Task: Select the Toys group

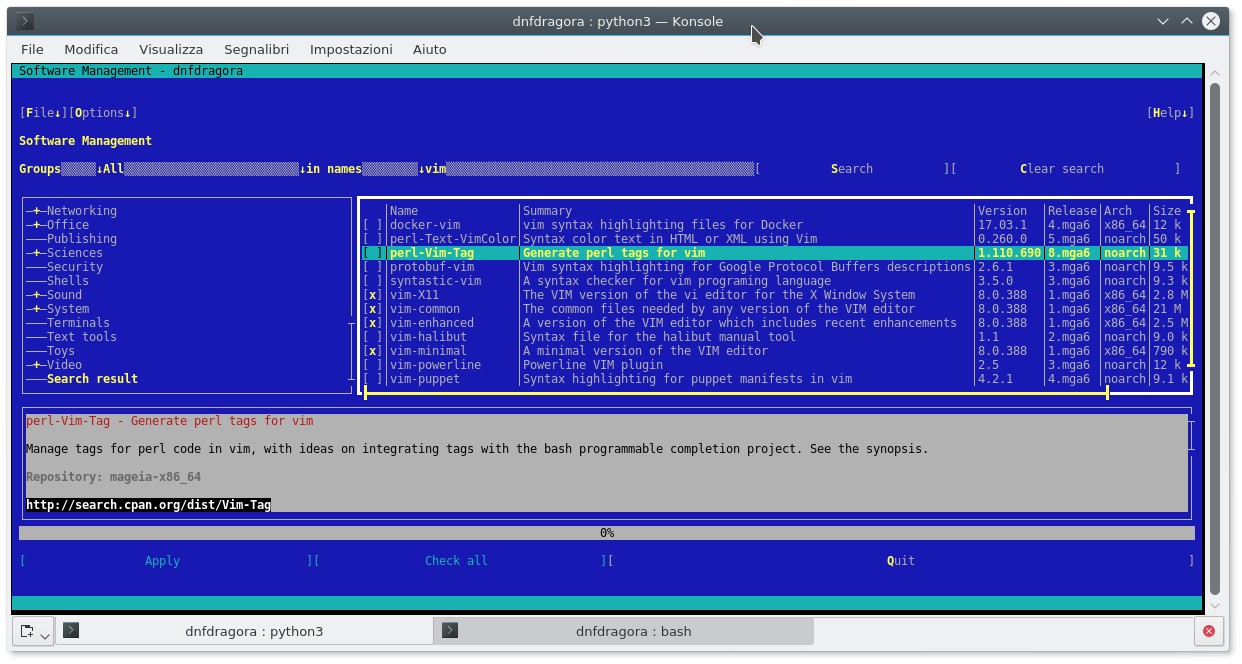Action: [61, 351]
